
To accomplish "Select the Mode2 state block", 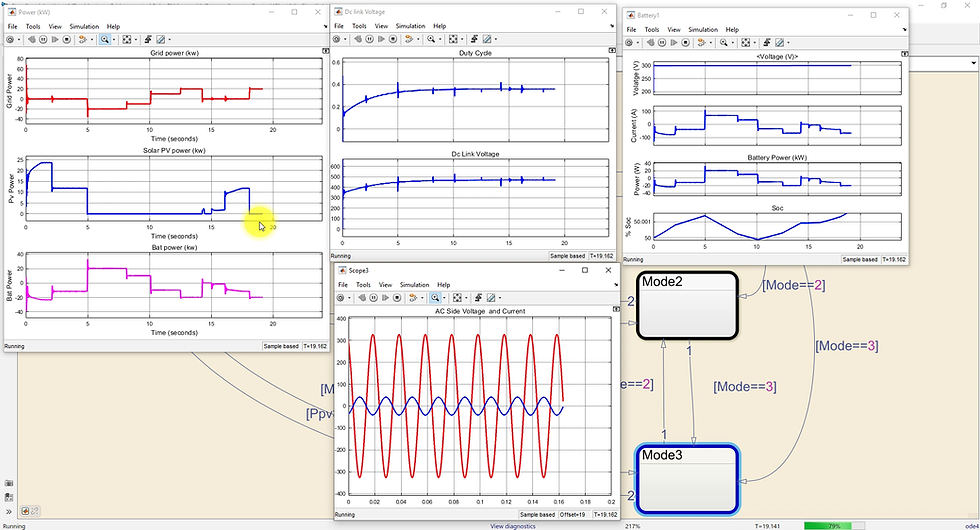I will click(x=688, y=306).
